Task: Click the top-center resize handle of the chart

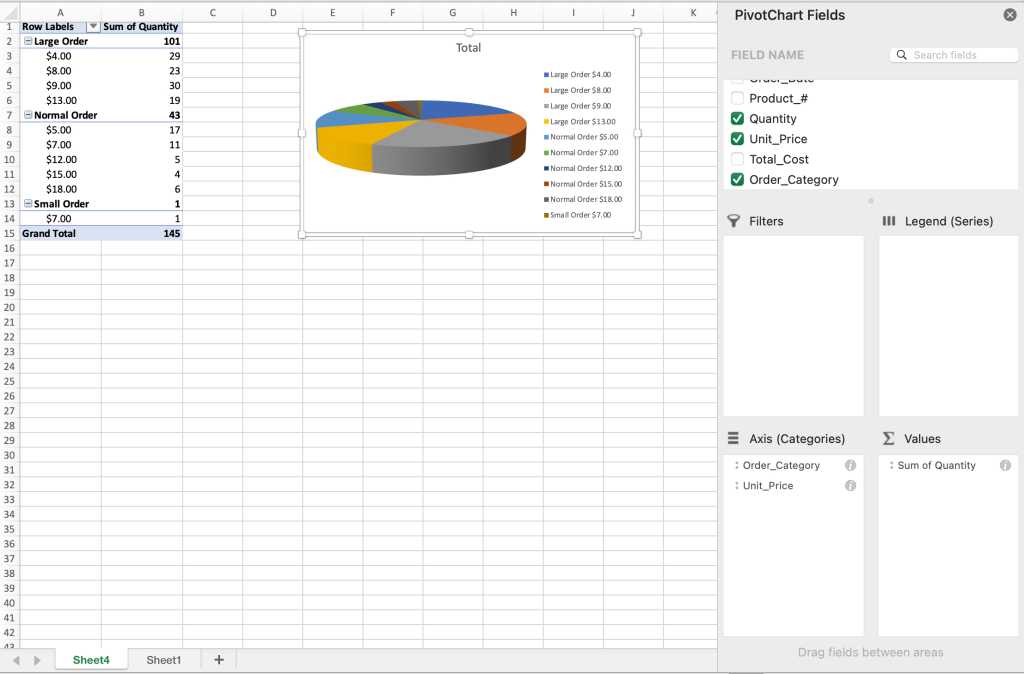Action: [x=469, y=32]
